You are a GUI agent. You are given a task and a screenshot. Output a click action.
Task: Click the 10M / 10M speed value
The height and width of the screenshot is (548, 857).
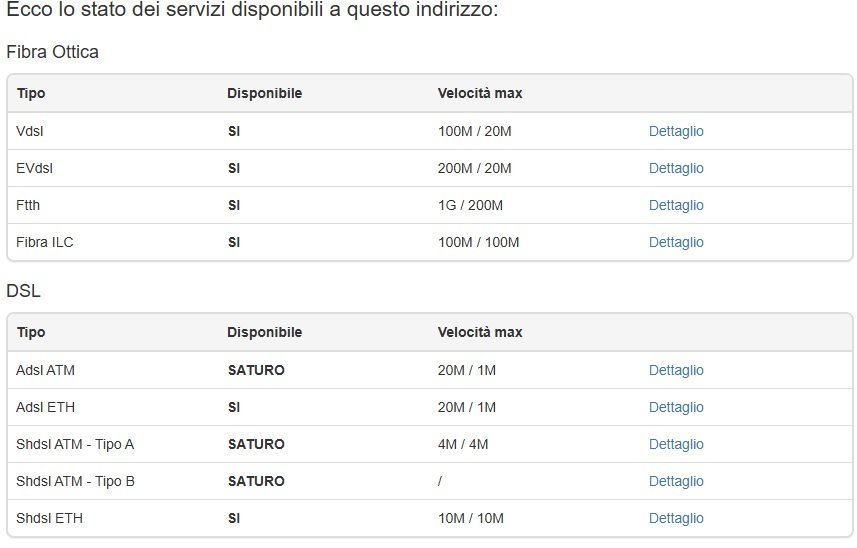[470, 518]
